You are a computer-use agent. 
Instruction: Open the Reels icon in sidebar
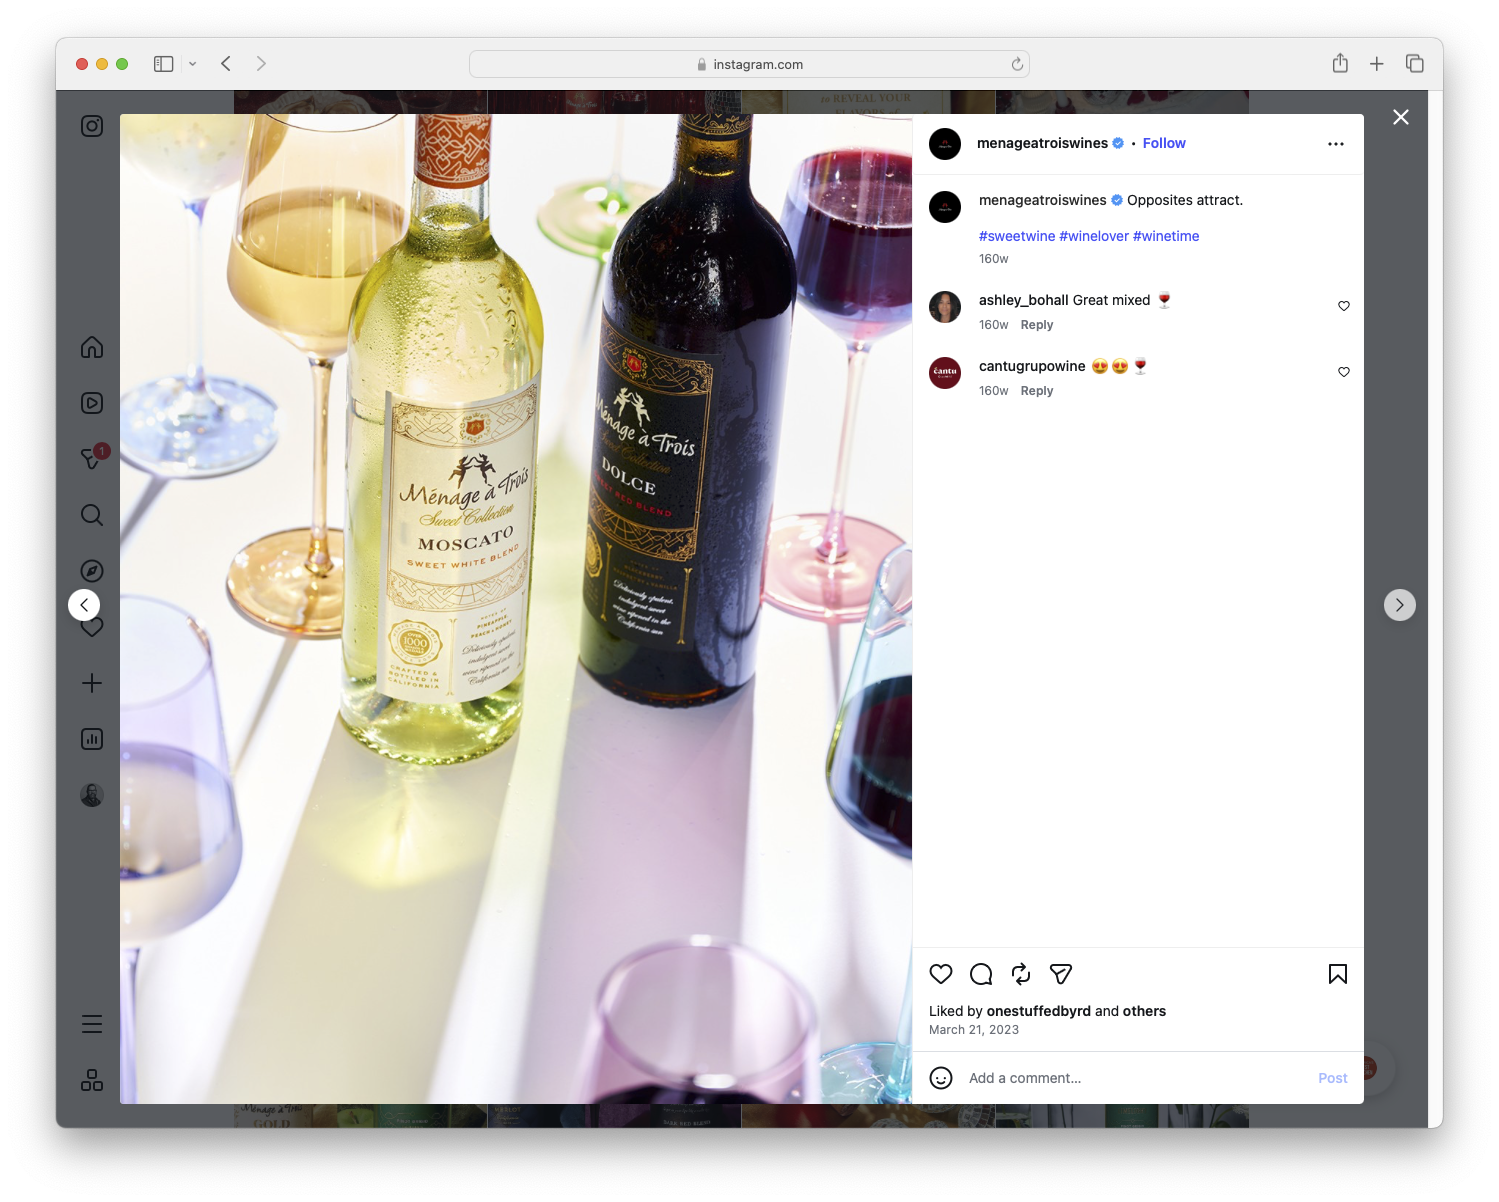pyautogui.click(x=92, y=403)
